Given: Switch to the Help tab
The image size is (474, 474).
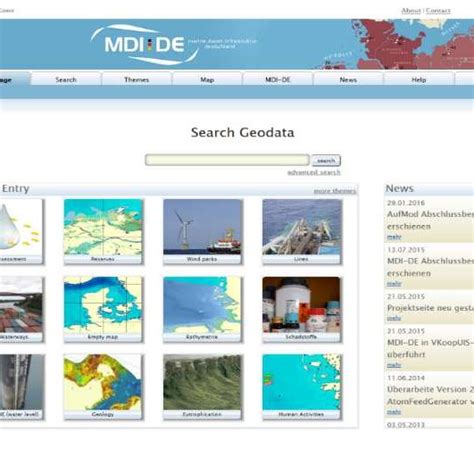Looking at the screenshot, I should tap(419, 80).
